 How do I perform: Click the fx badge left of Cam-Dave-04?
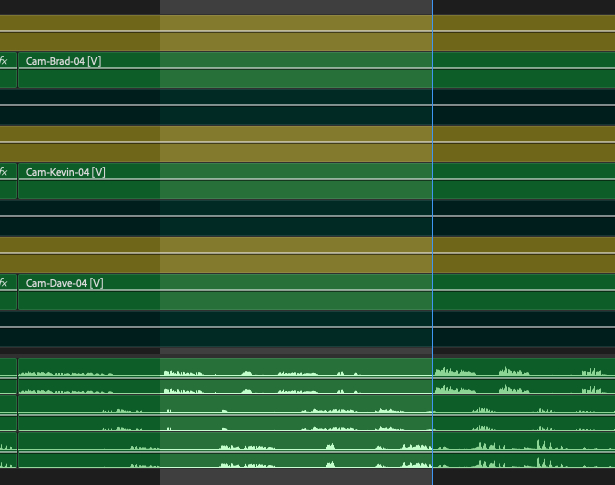tap(5, 283)
